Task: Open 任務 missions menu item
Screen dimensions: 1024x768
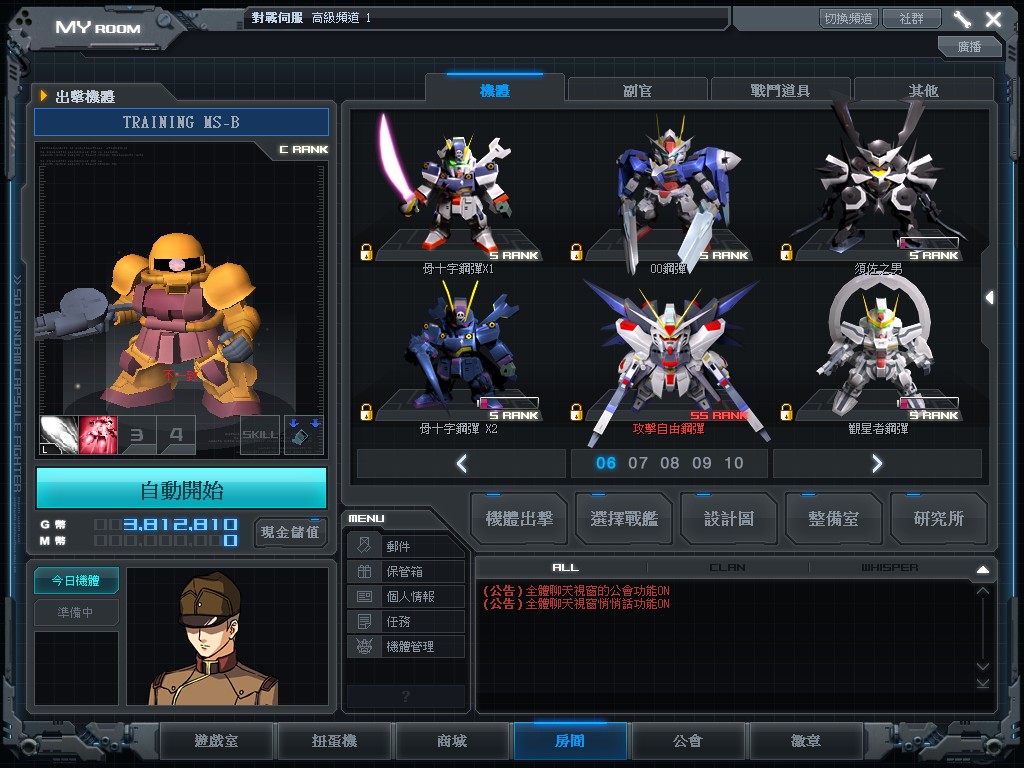Action: click(406, 621)
